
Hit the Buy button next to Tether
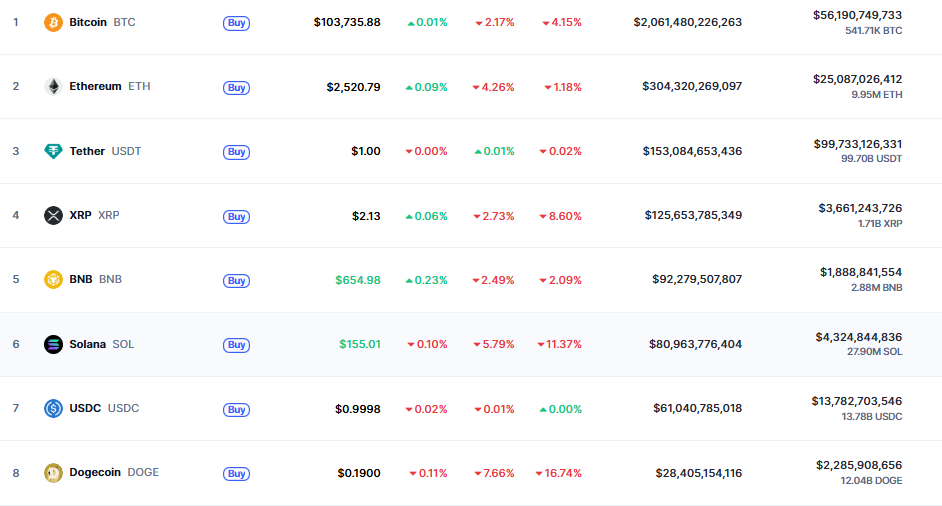pyautogui.click(x=236, y=152)
